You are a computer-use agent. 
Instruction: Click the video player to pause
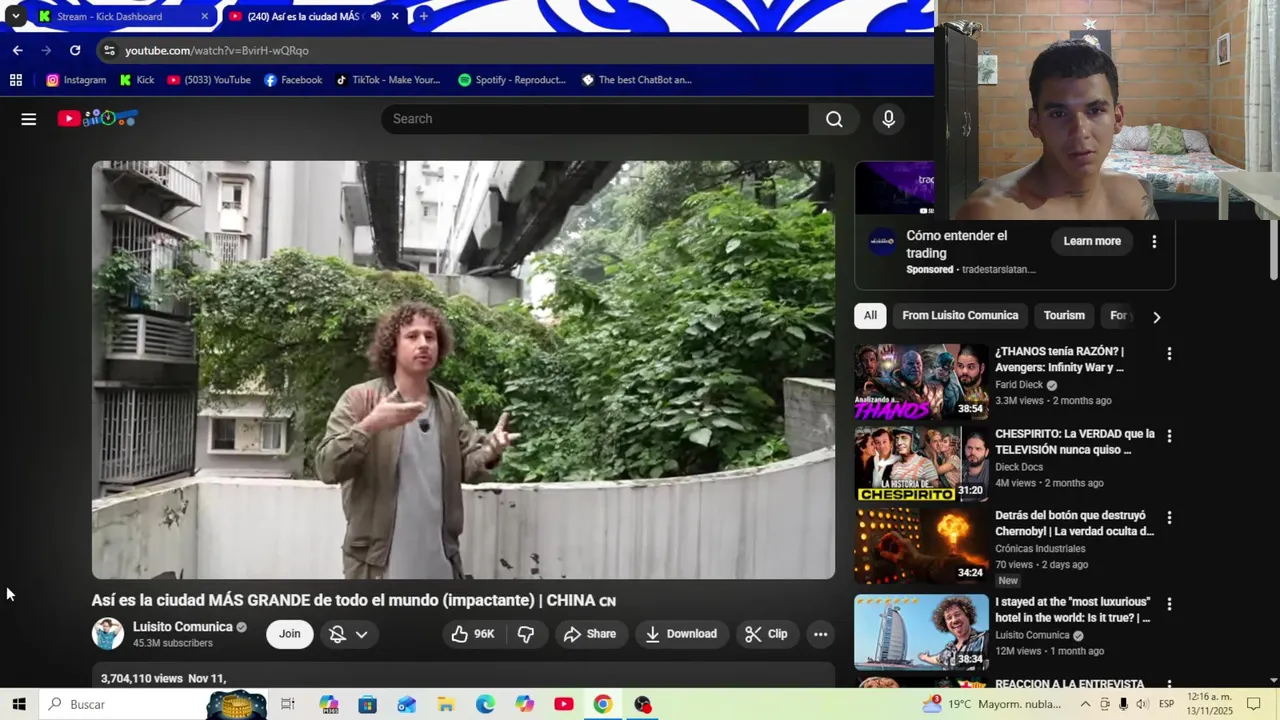coord(463,370)
